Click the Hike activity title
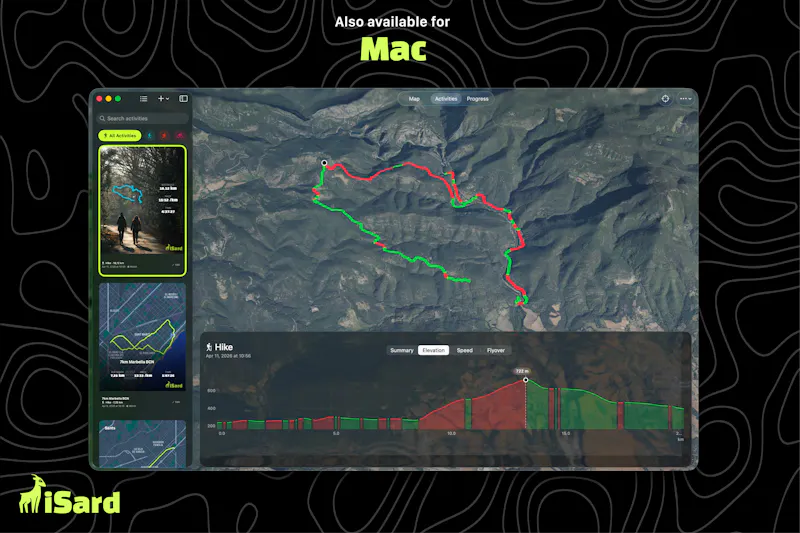 point(224,347)
